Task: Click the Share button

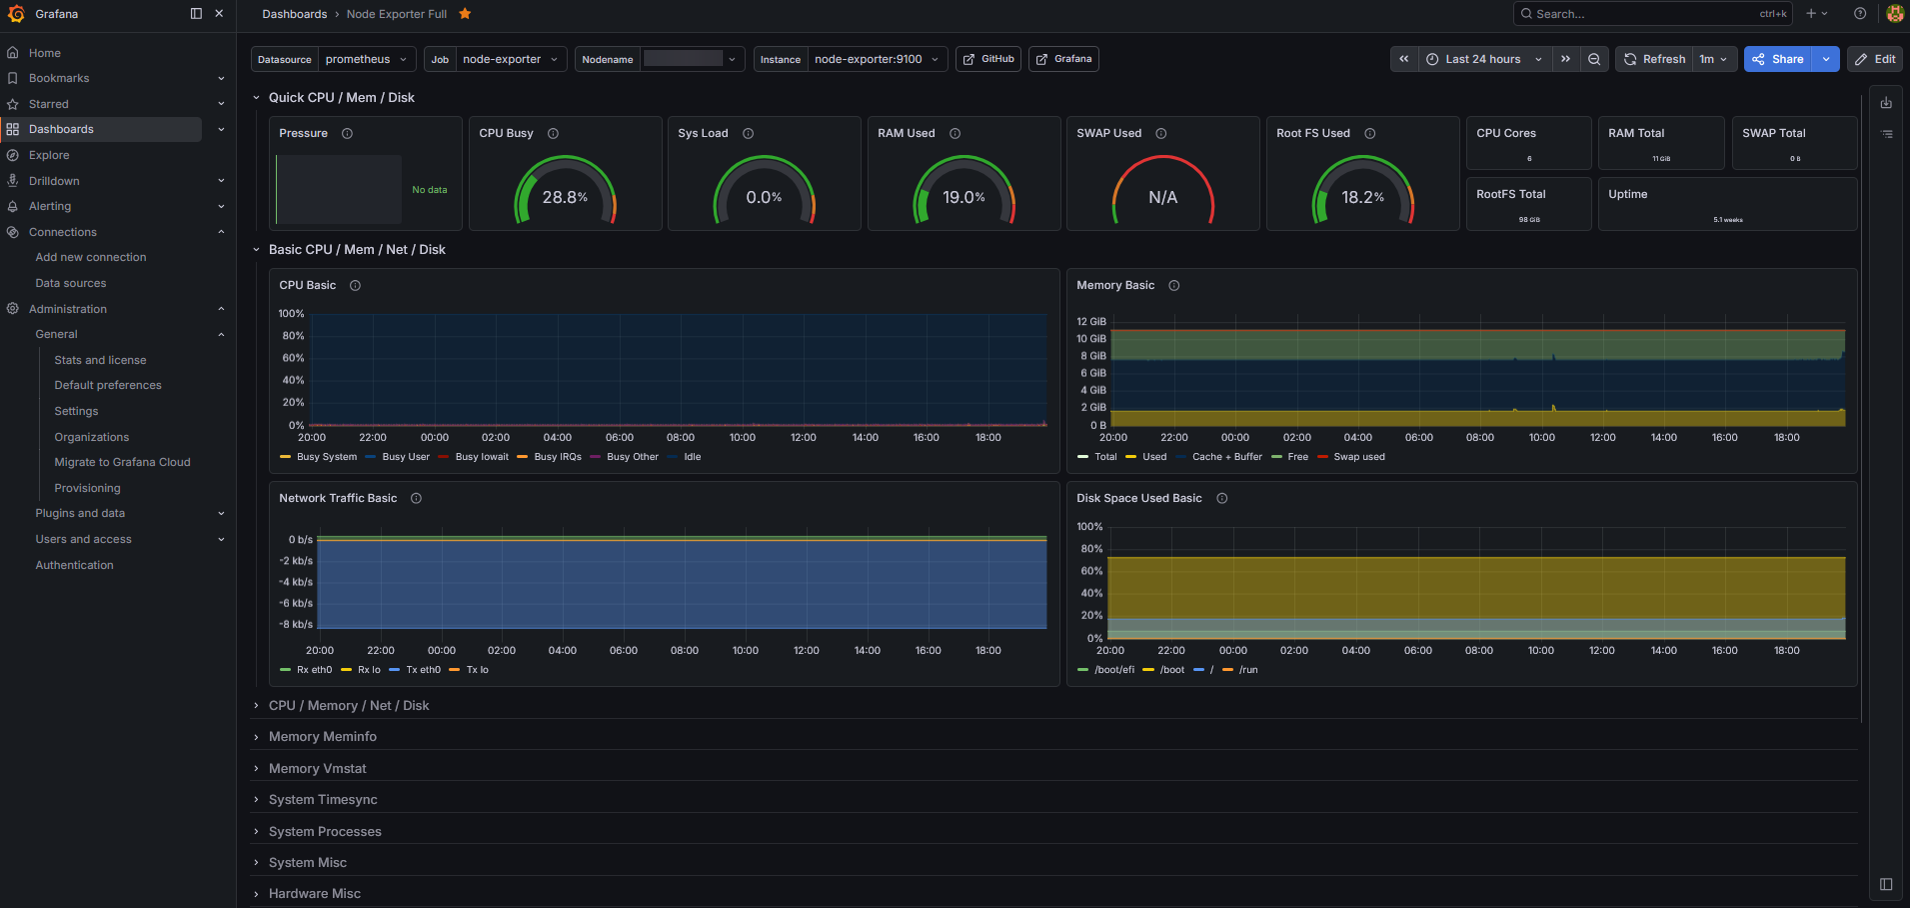Action: coord(1778,59)
